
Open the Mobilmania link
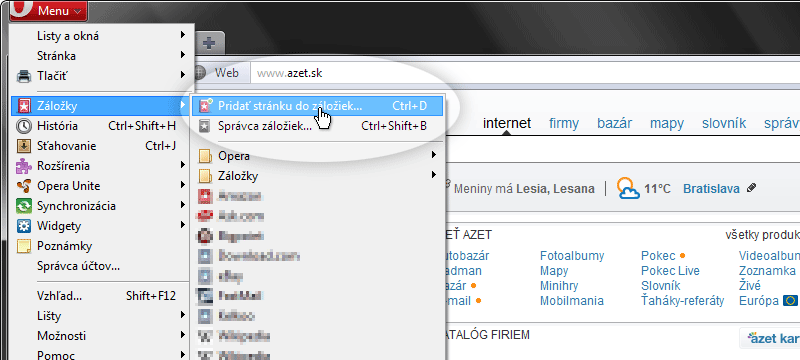click(571, 301)
